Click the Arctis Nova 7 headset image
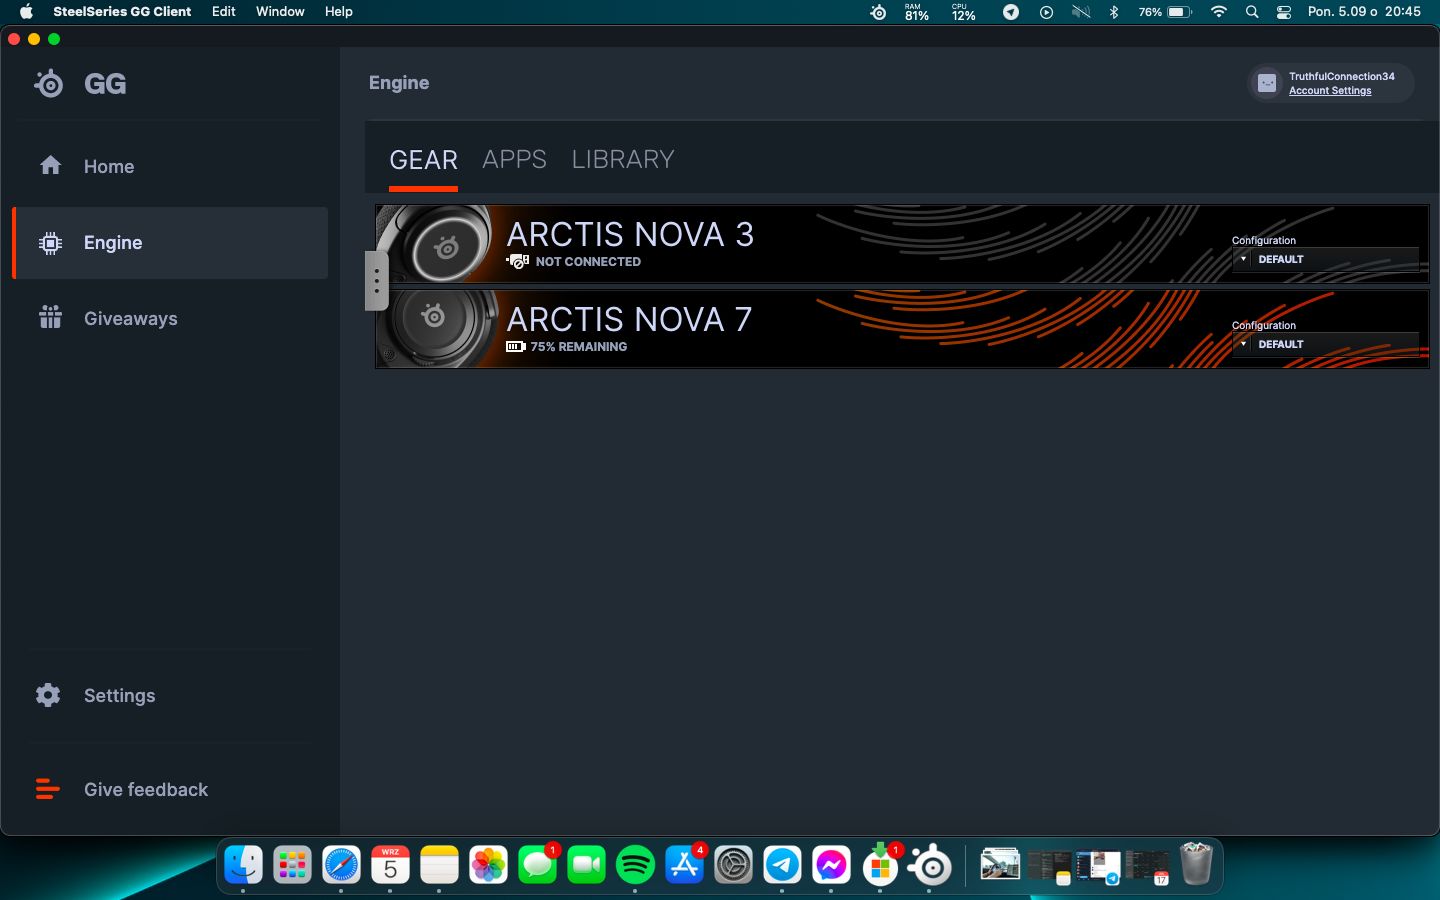 click(x=435, y=329)
